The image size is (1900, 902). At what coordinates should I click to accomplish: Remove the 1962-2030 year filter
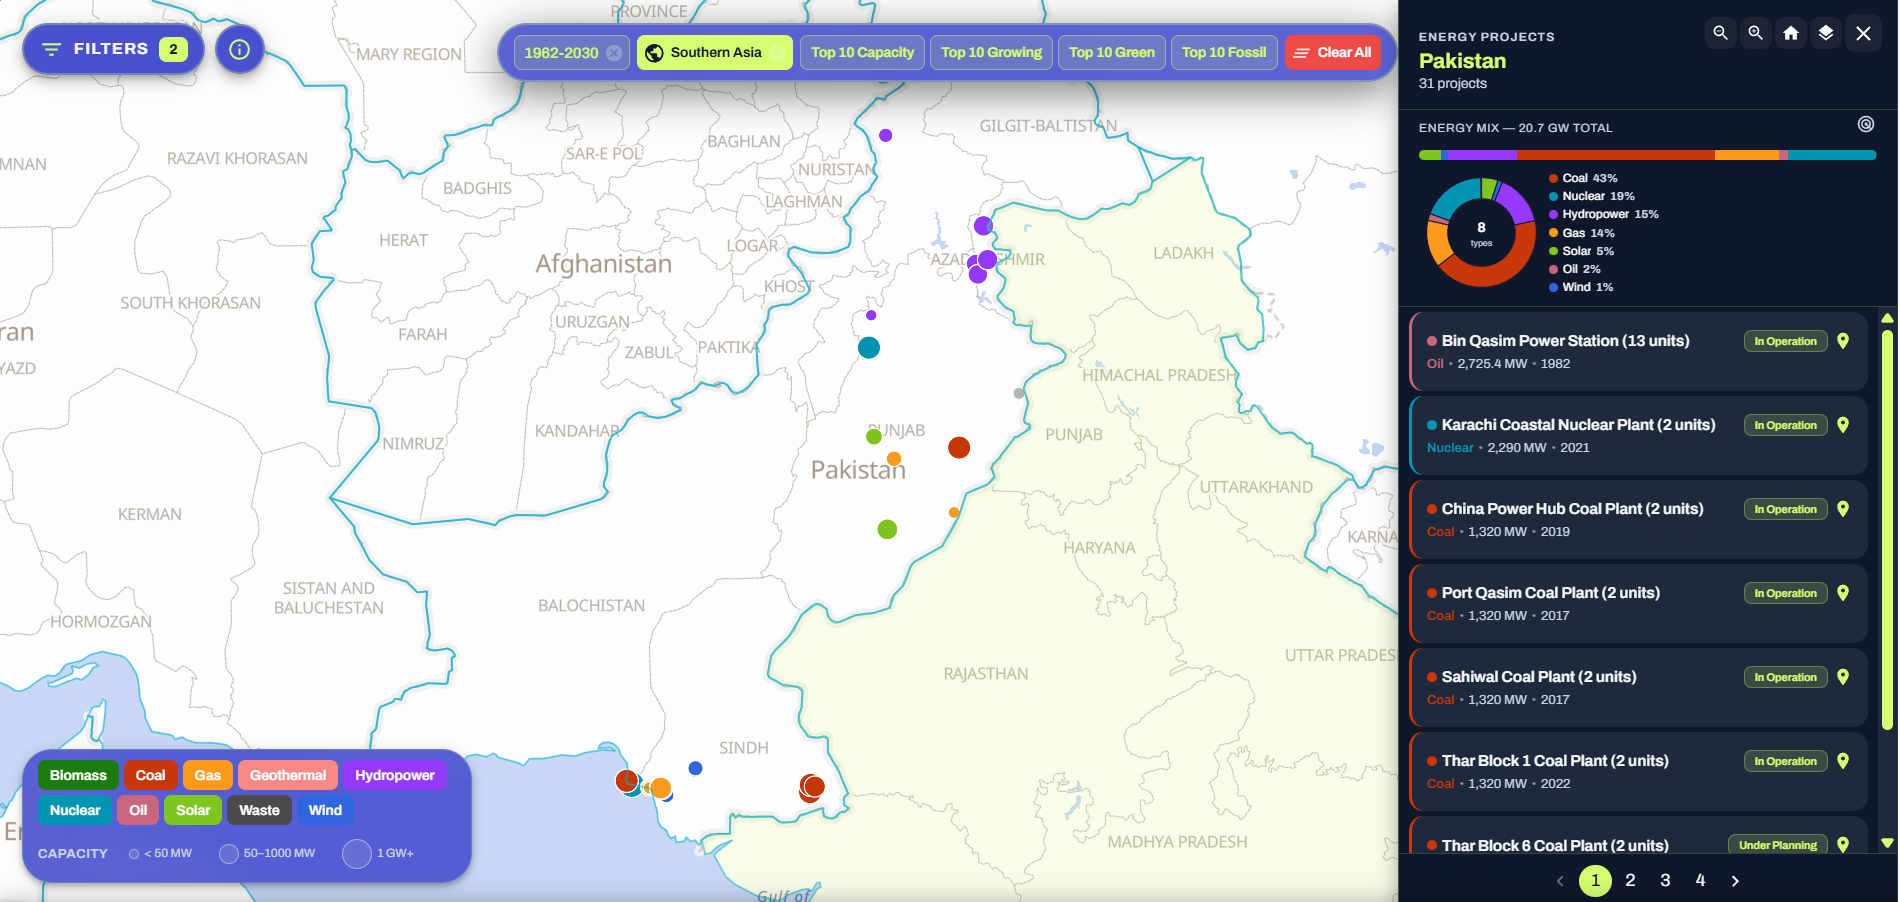[x=614, y=53]
